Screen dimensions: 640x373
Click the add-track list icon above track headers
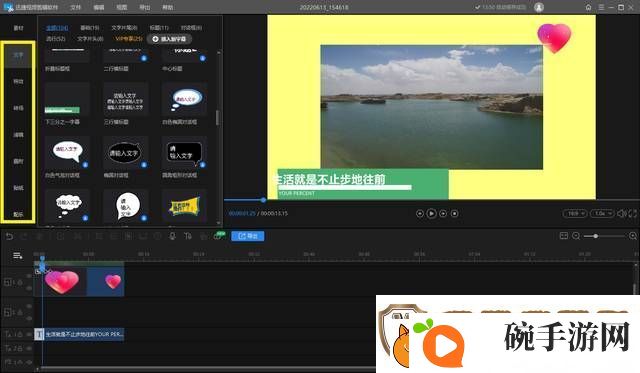18,255
